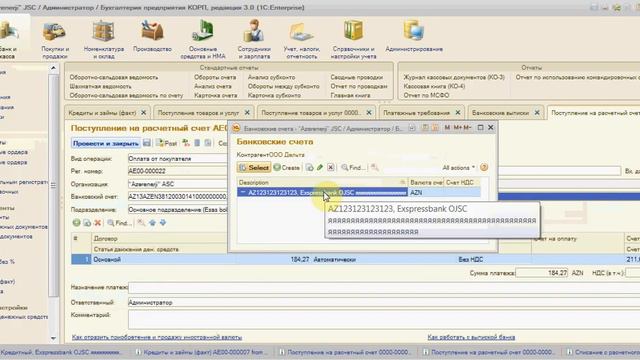Open link about приобретение и продажу иностранной валюты

point(157,337)
